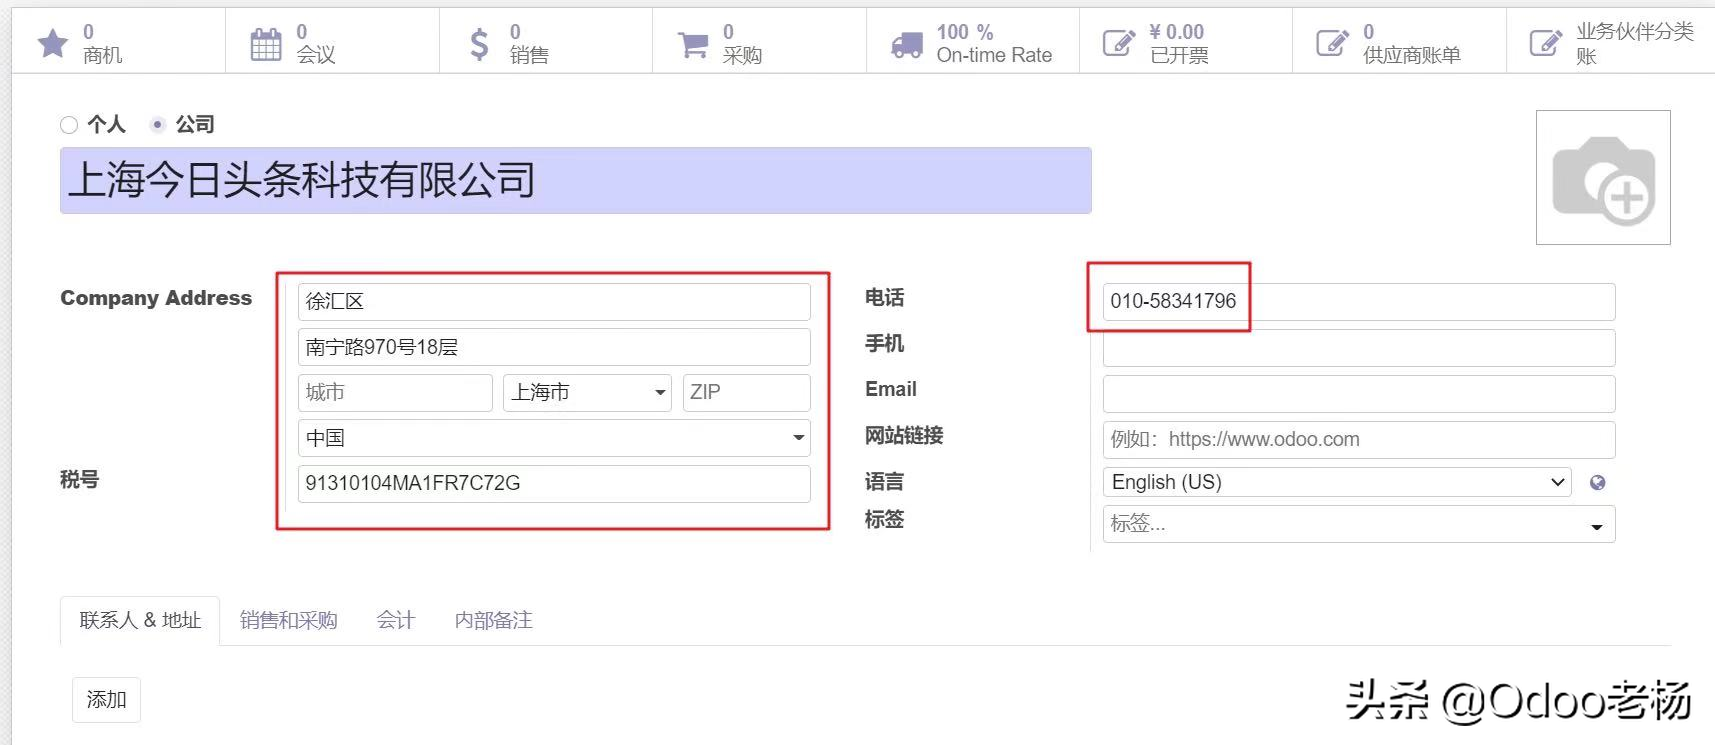The image size is (1715, 745).
Task: Click the star icon for 商机
Action: (x=52, y=43)
